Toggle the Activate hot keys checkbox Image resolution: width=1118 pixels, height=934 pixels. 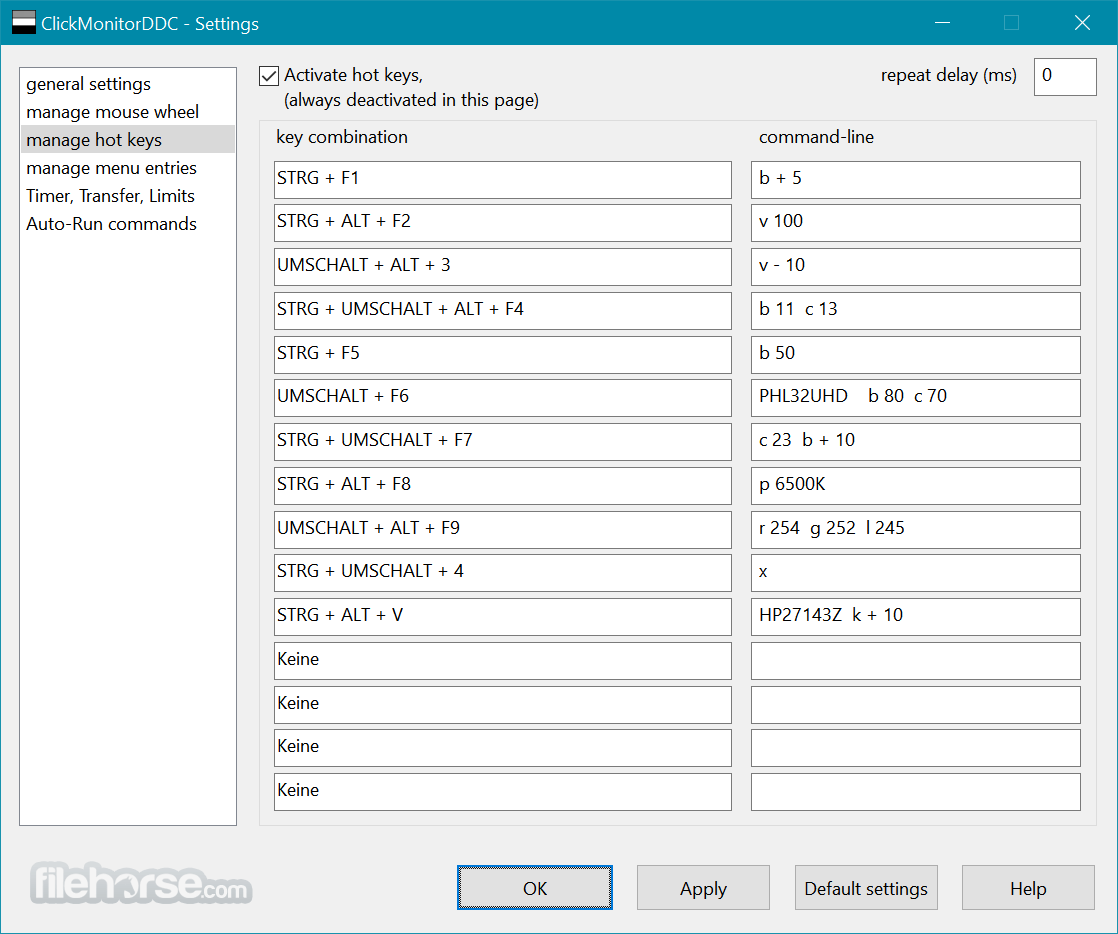[269, 76]
